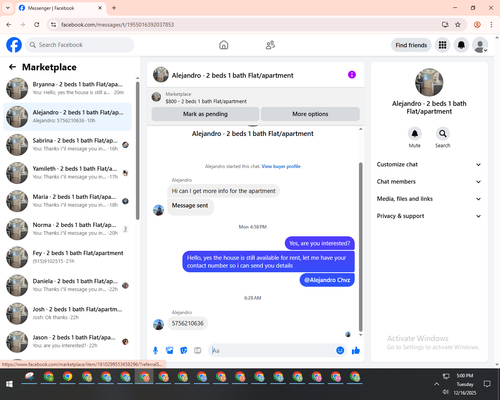500x400 pixels.
Task: Click the back arrow beside Marketplace
Action: click(12, 67)
